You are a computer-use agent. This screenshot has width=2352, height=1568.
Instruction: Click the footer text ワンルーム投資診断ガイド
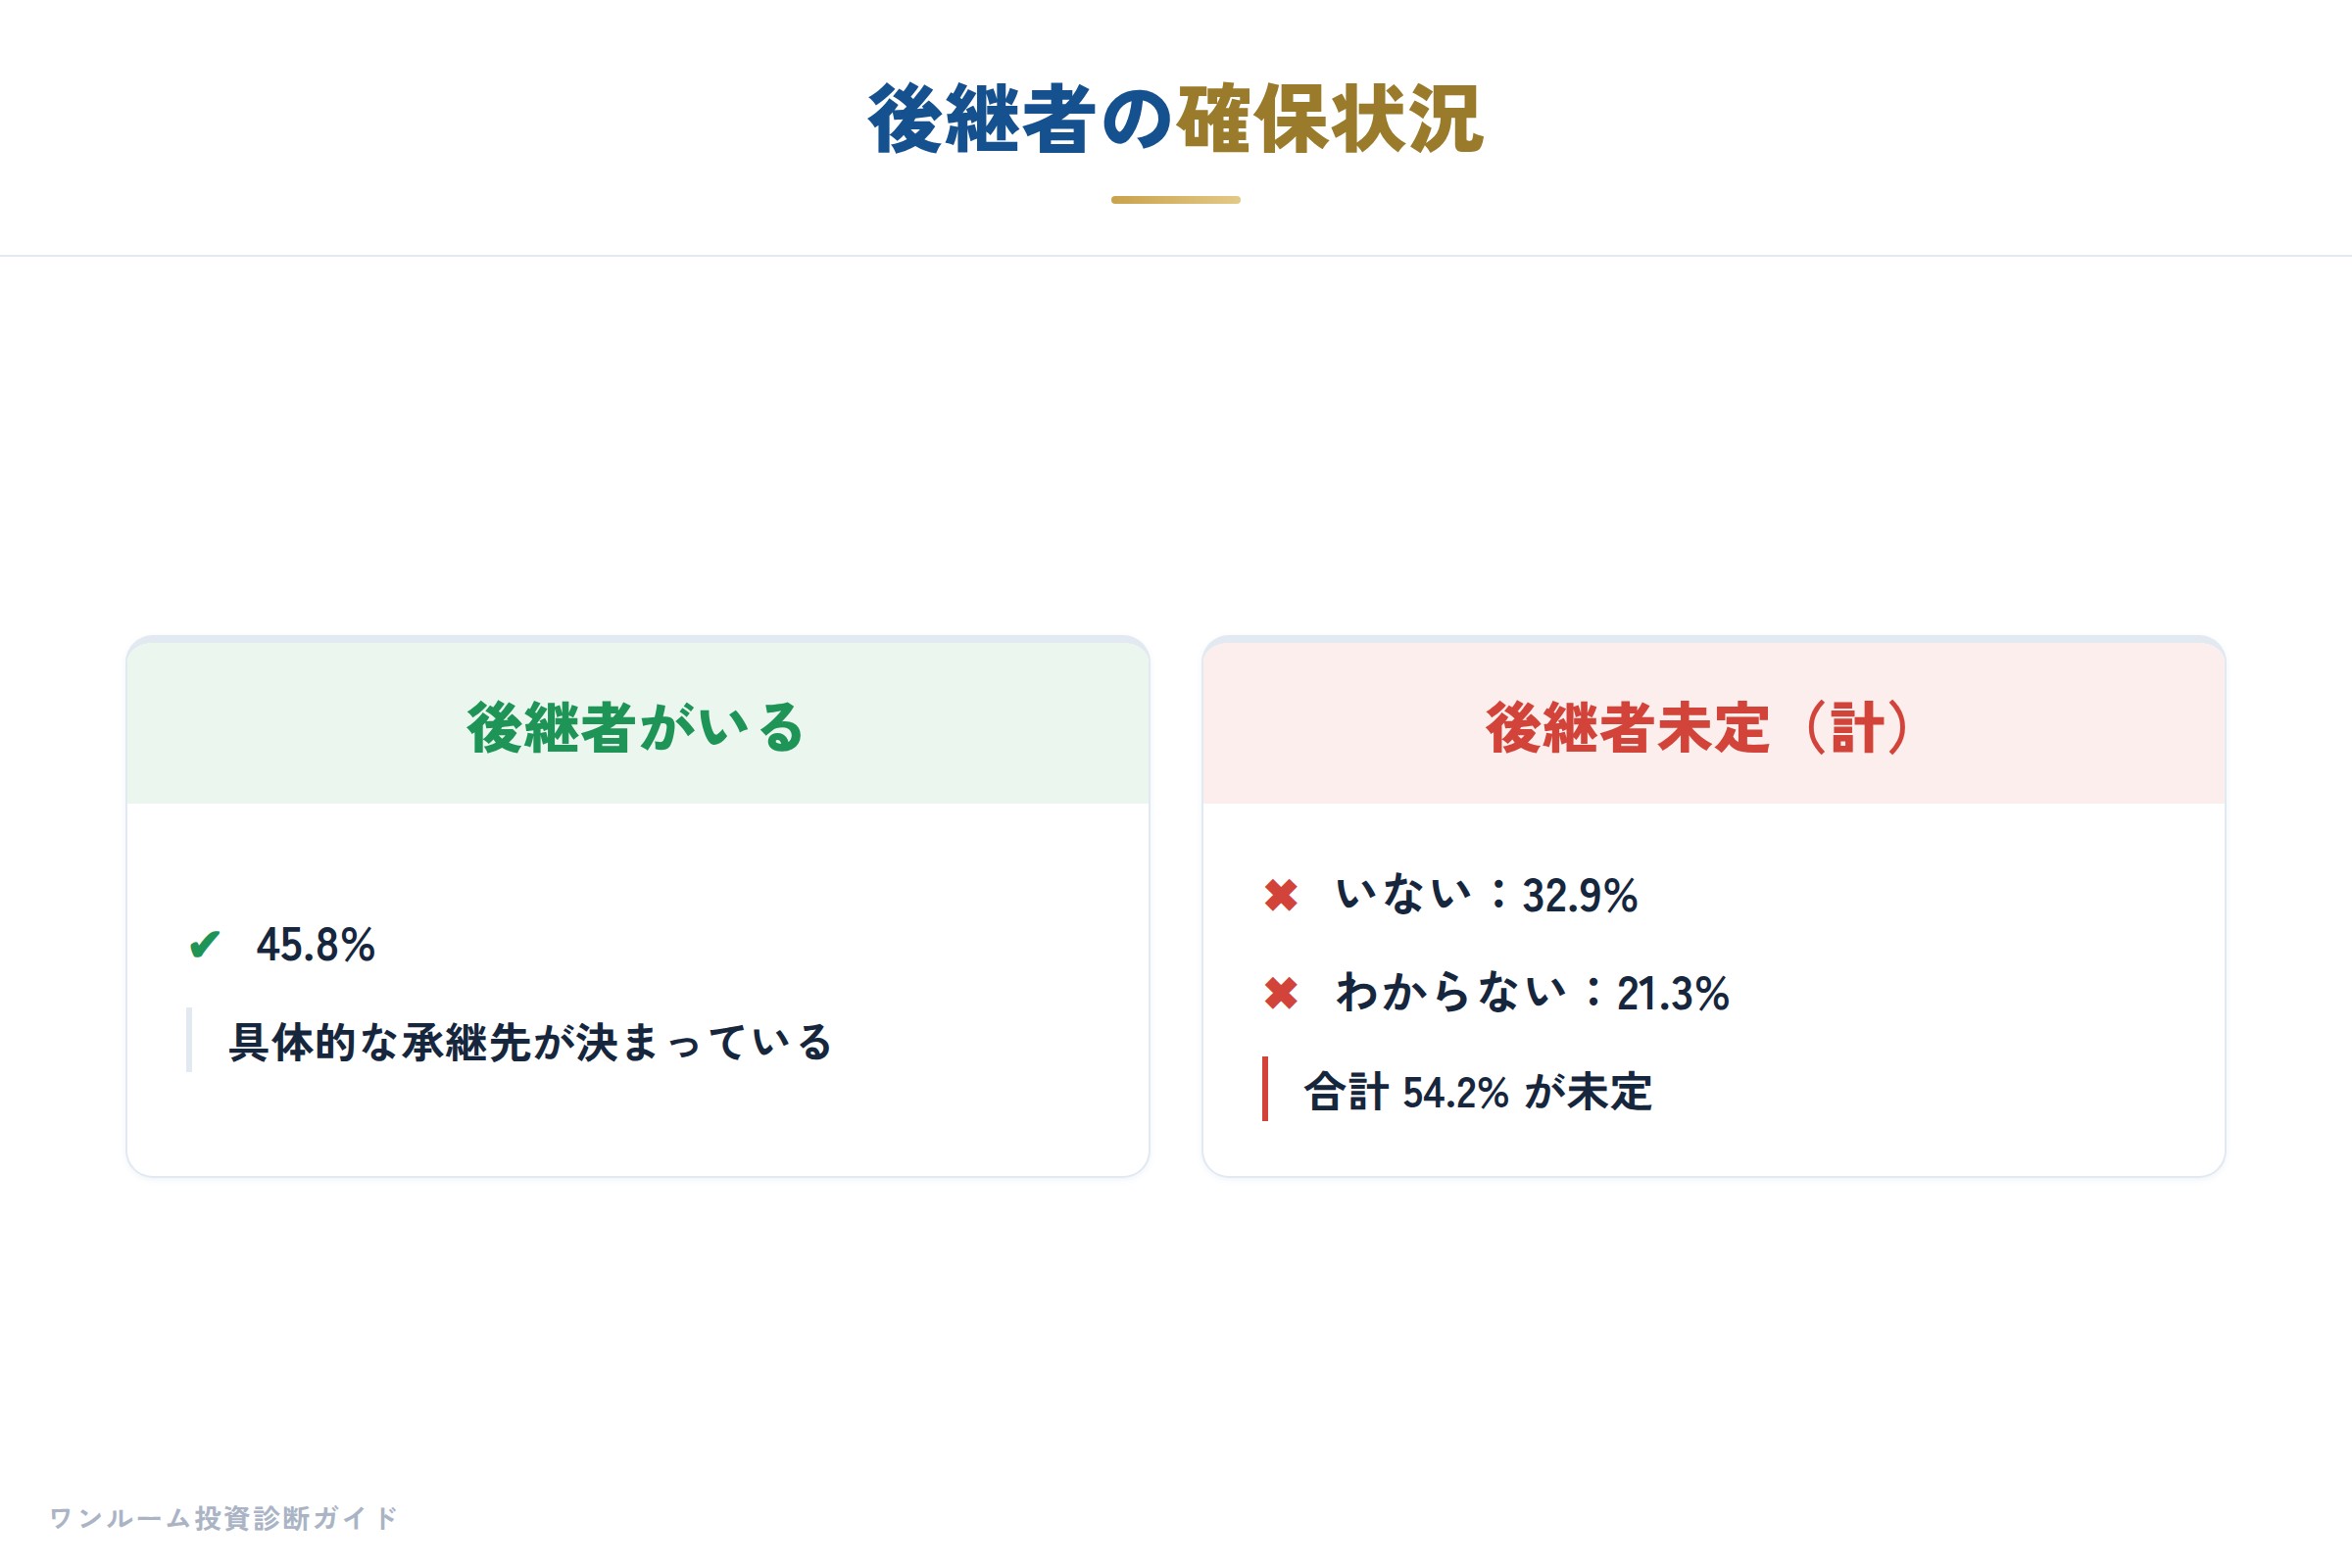tap(224, 1518)
